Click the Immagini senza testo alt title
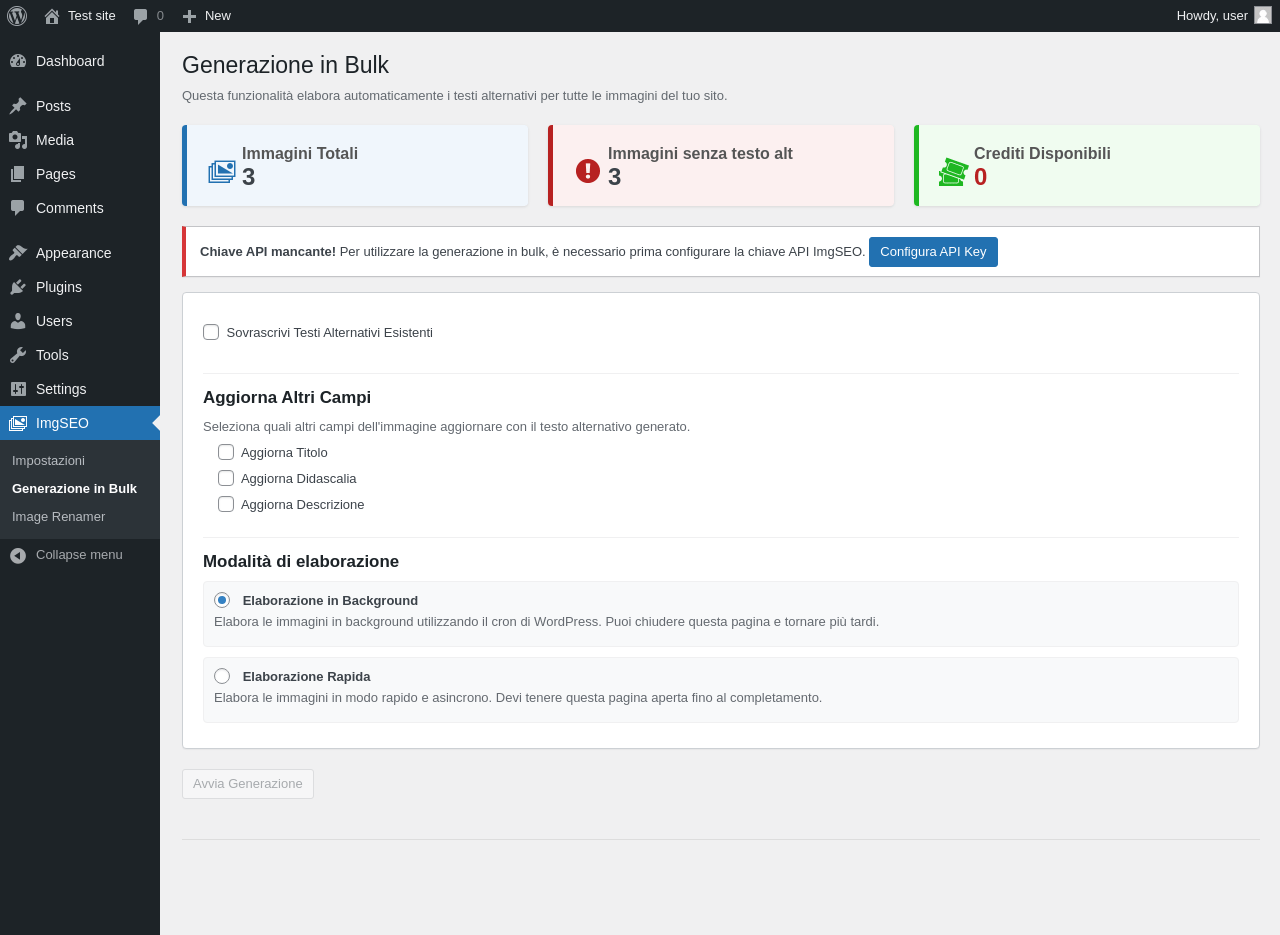Image resolution: width=1280 pixels, height=935 pixels. click(x=700, y=154)
